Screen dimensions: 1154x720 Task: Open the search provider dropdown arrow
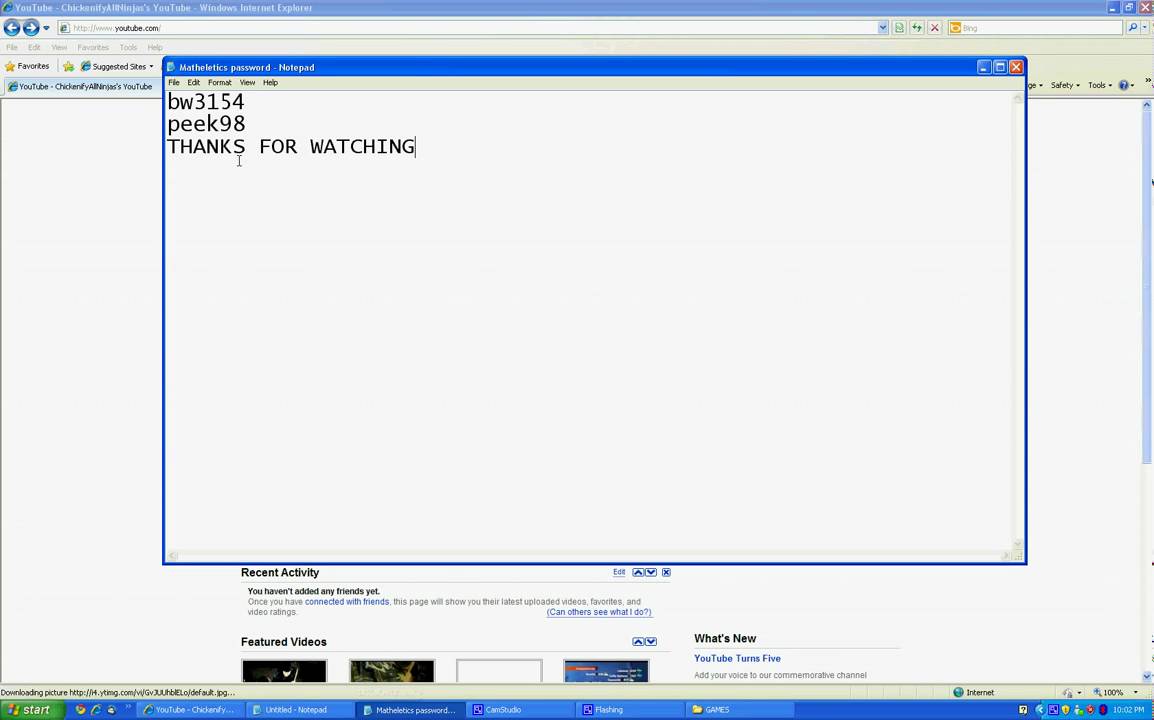click(1145, 28)
